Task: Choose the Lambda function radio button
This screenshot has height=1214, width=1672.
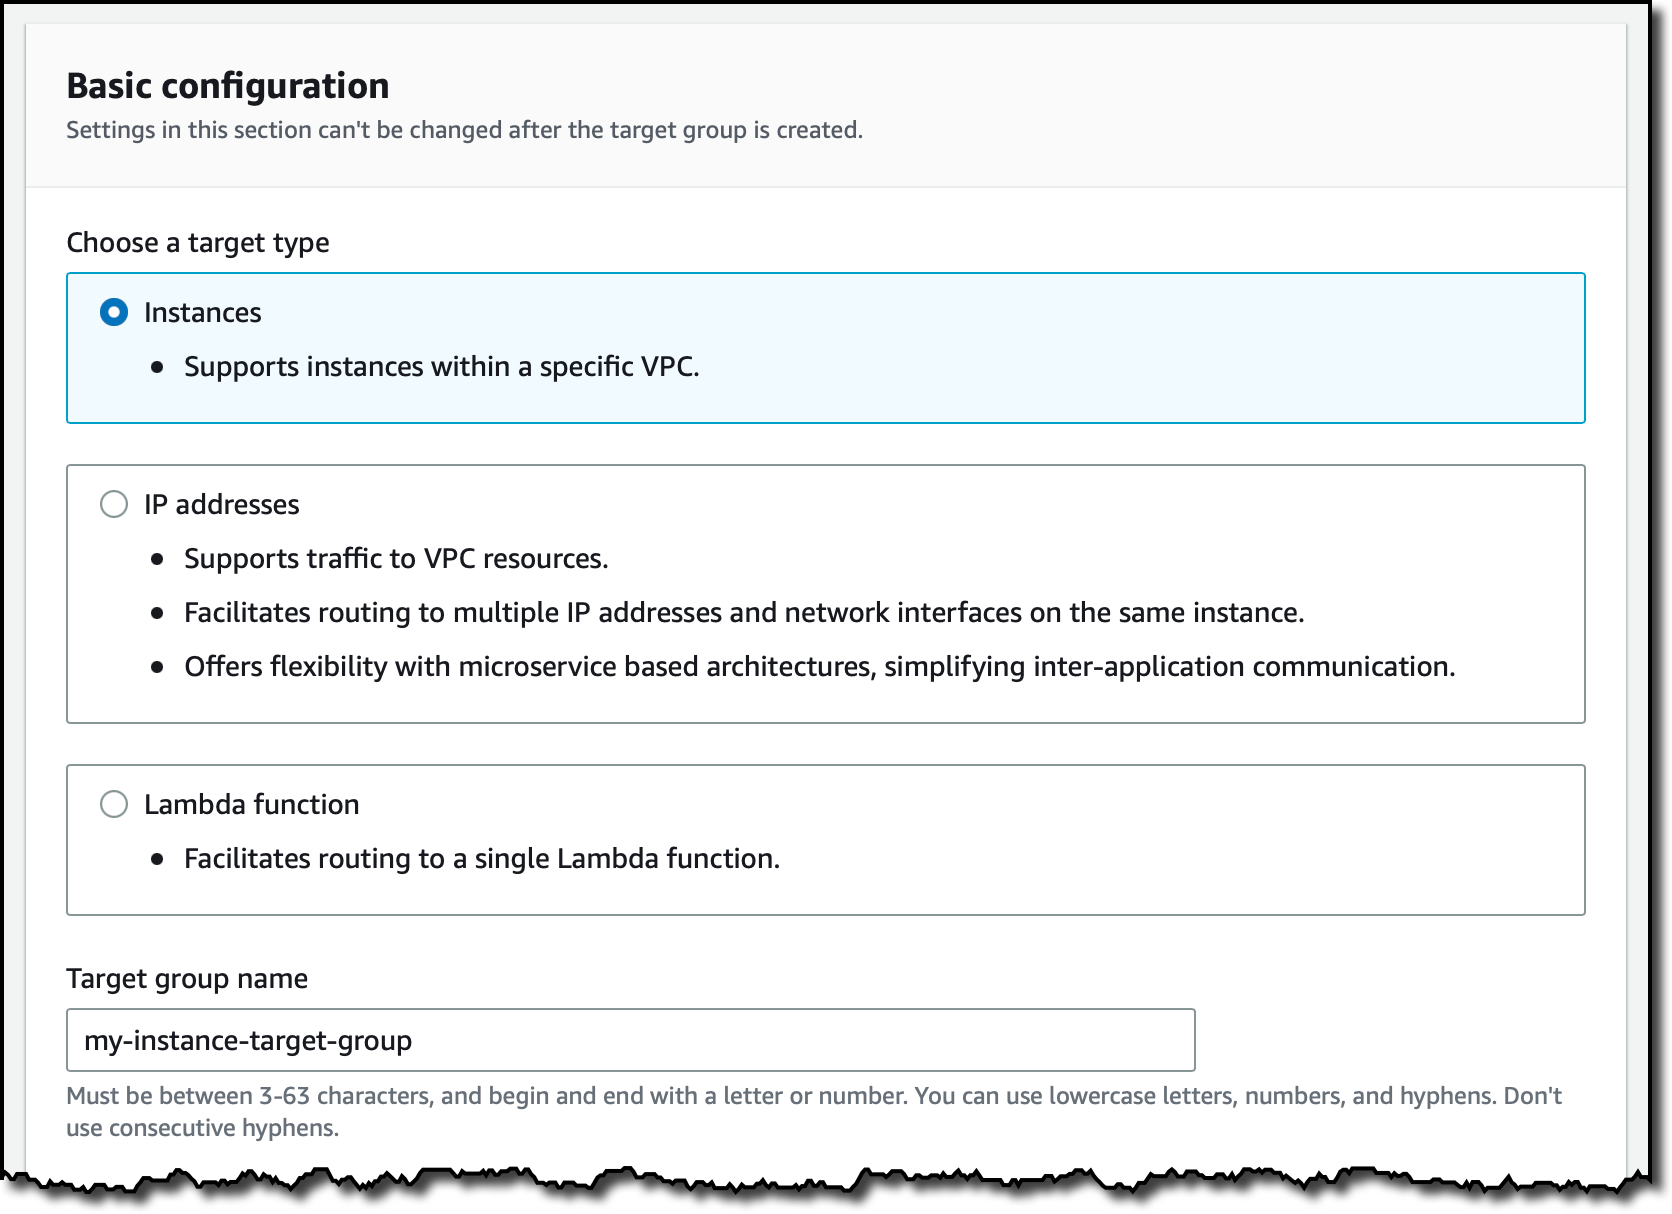Action: (x=114, y=804)
